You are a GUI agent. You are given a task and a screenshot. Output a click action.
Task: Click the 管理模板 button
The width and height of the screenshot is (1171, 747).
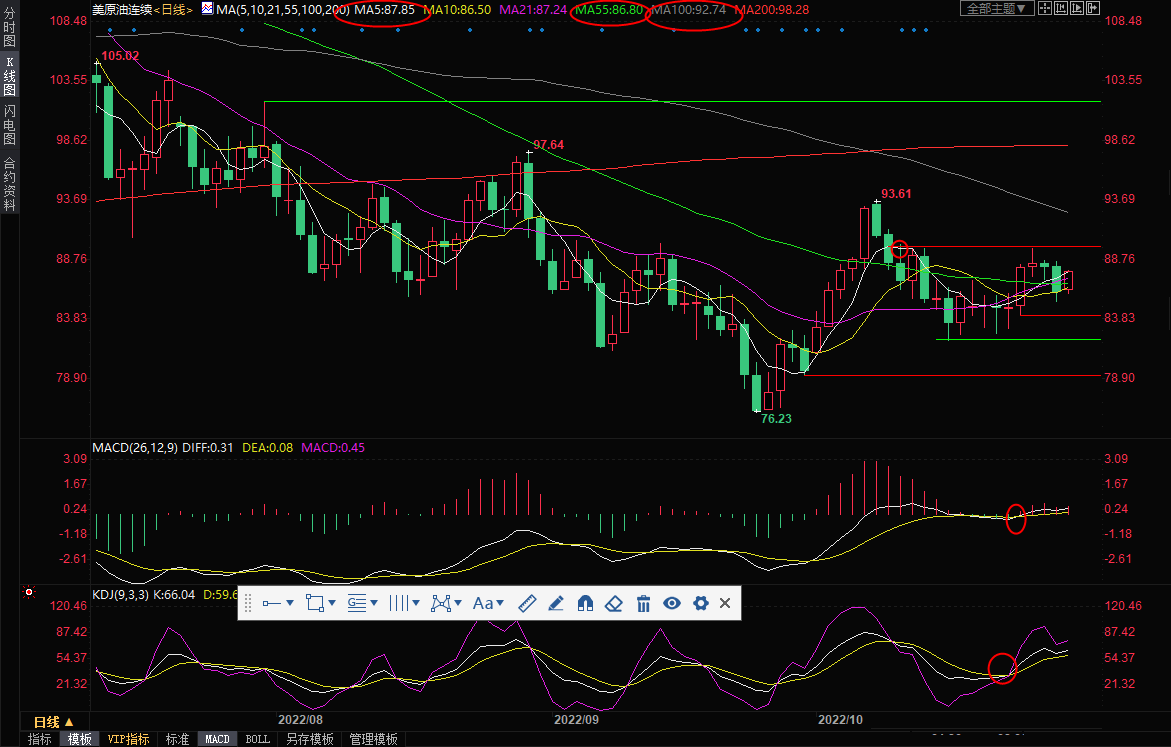click(373, 739)
